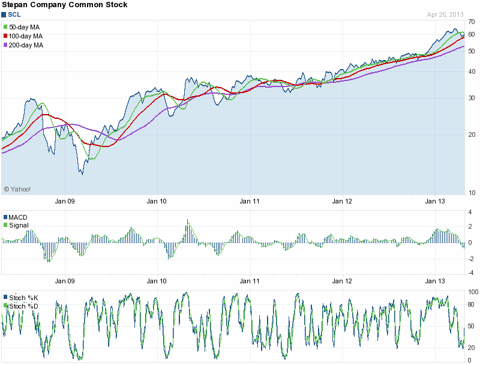Click 'Jan 09' on the price chart axis

click(65, 201)
